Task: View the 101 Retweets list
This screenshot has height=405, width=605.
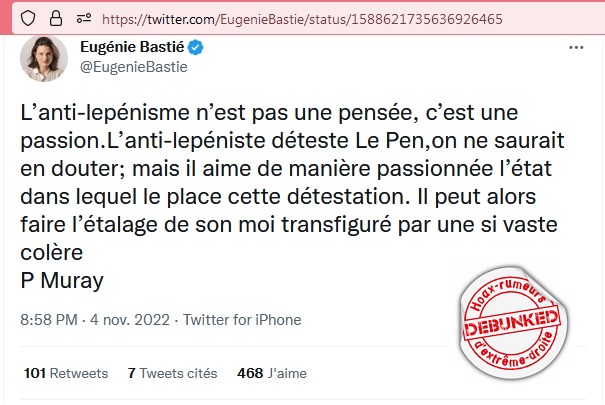Action: point(65,374)
